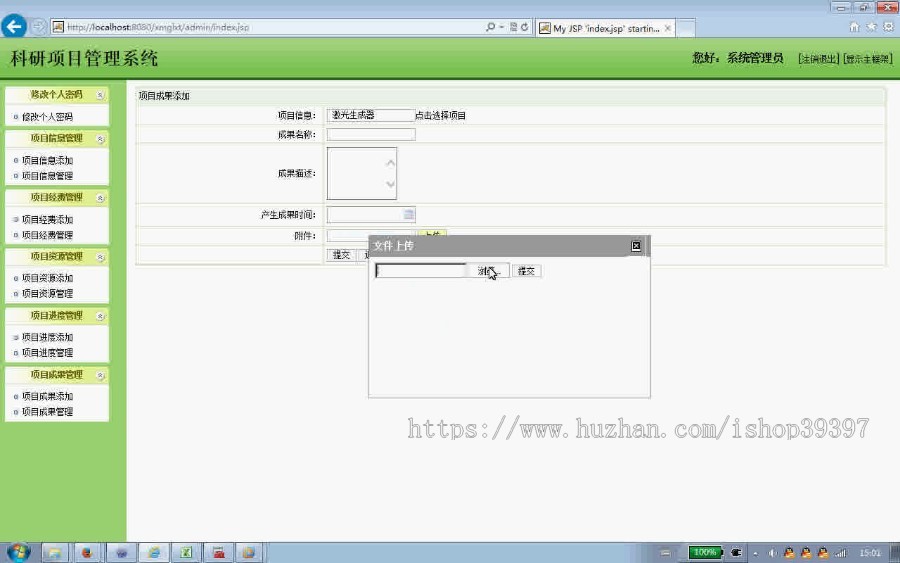Click the address bar search magnifier icon
The image size is (900, 563).
tap(490, 27)
